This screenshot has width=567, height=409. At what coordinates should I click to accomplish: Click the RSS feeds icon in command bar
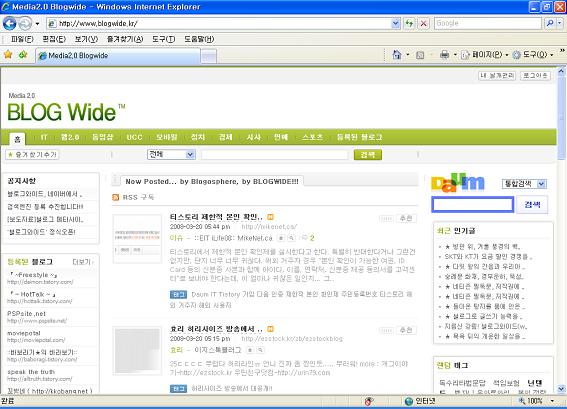click(420, 55)
